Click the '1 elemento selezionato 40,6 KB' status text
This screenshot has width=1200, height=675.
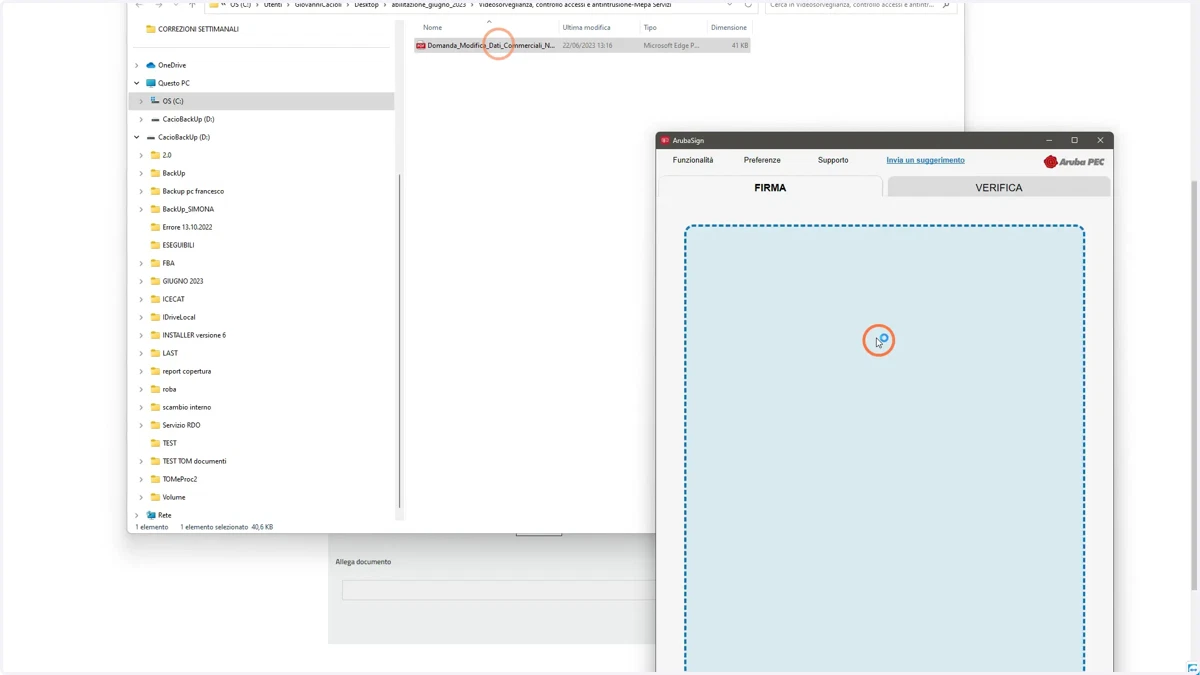[x=226, y=527]
